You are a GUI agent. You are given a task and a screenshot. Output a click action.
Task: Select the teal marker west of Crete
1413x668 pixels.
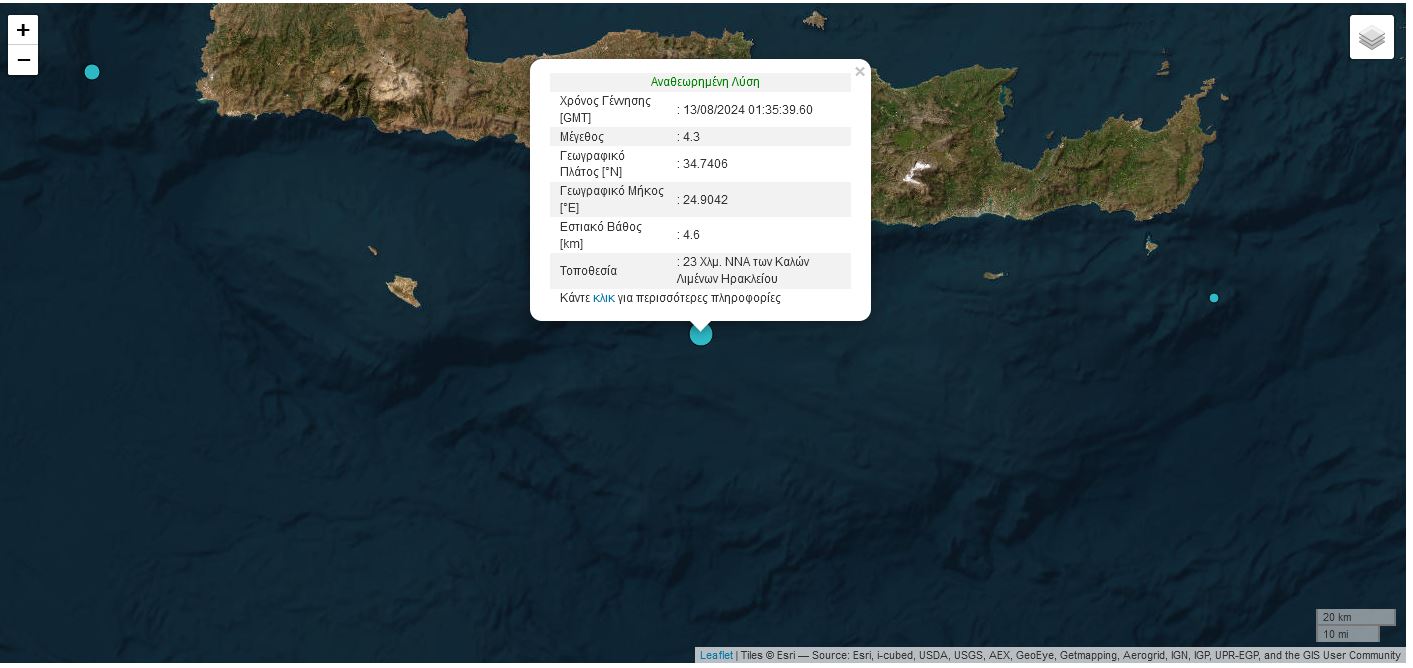[x=92, y=72]
